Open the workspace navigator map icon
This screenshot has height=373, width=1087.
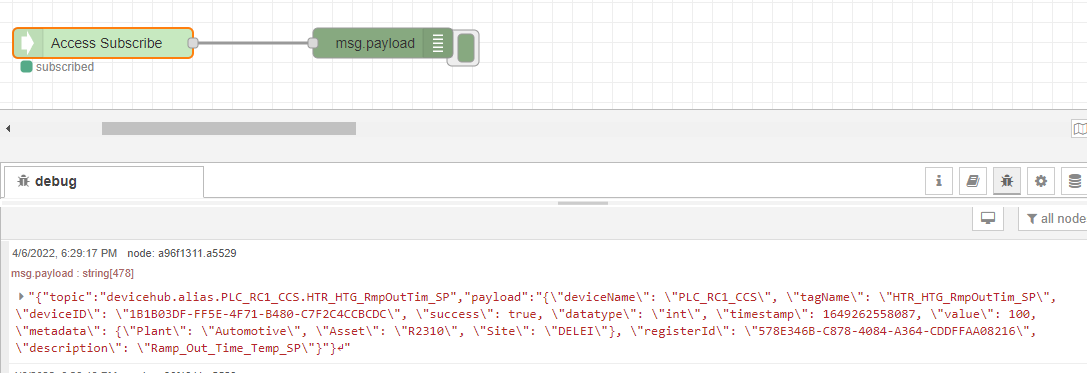[1079, 128]
